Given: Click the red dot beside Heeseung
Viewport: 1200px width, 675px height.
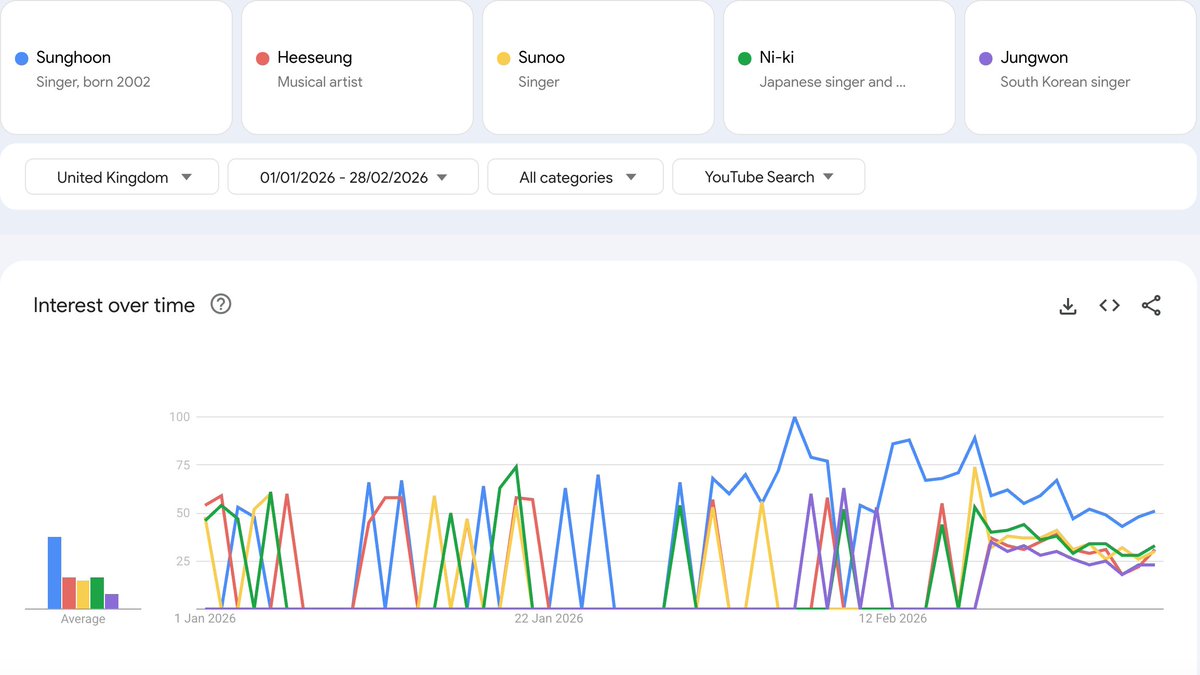Looking at the screenshot, I should (263, 58).
